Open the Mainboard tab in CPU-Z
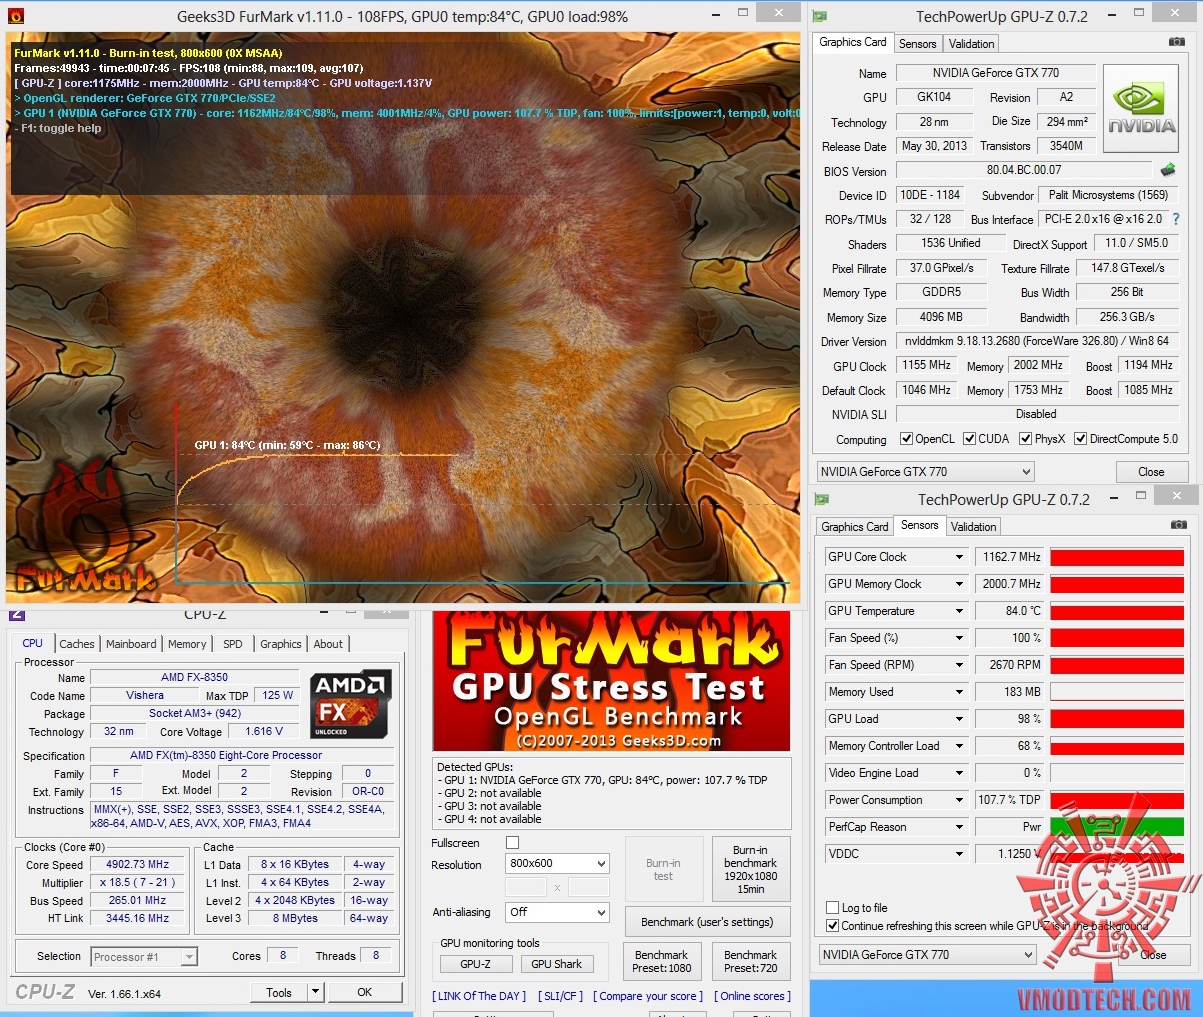Screen dimensions: 1203x1017 (x=131, y=644)
